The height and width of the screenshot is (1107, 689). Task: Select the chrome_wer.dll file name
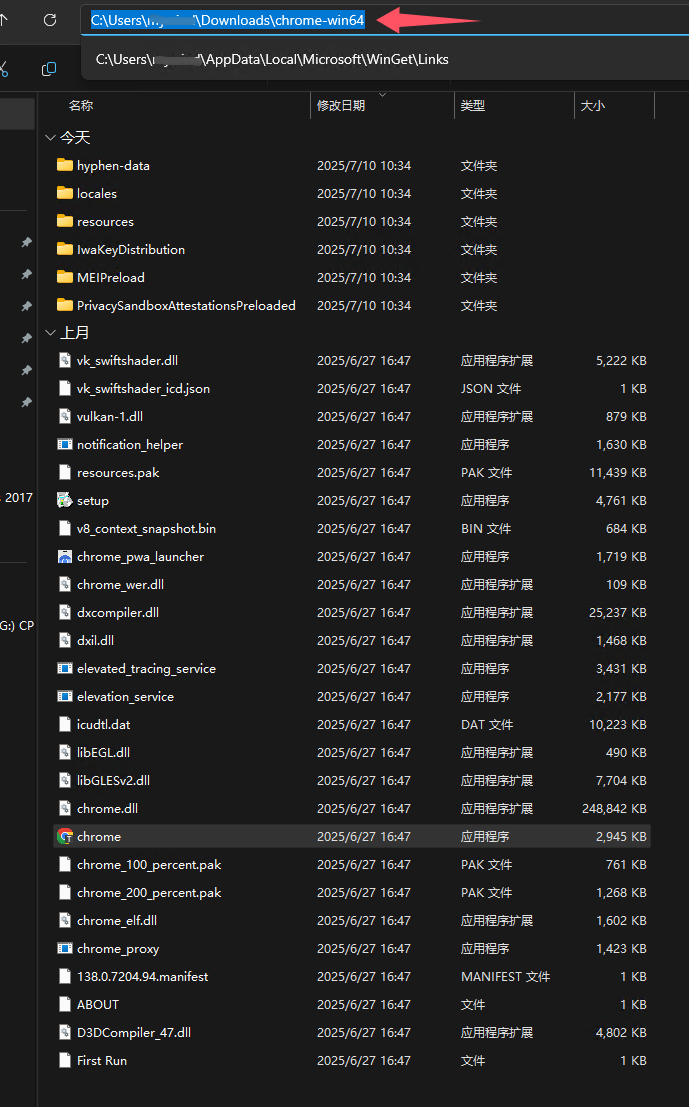tap(120, 585)
